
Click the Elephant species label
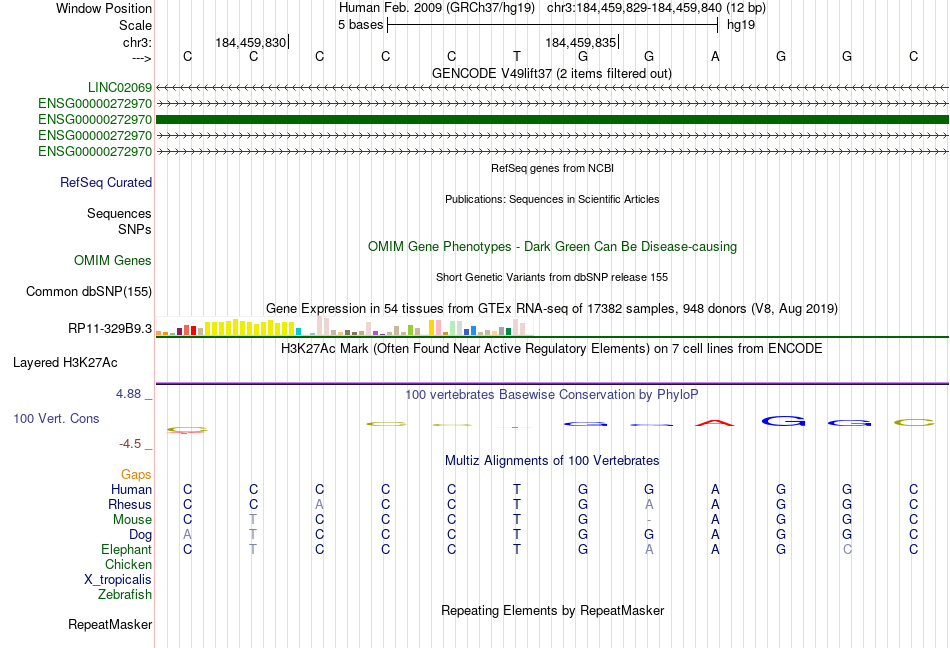(x=126, y=549)
